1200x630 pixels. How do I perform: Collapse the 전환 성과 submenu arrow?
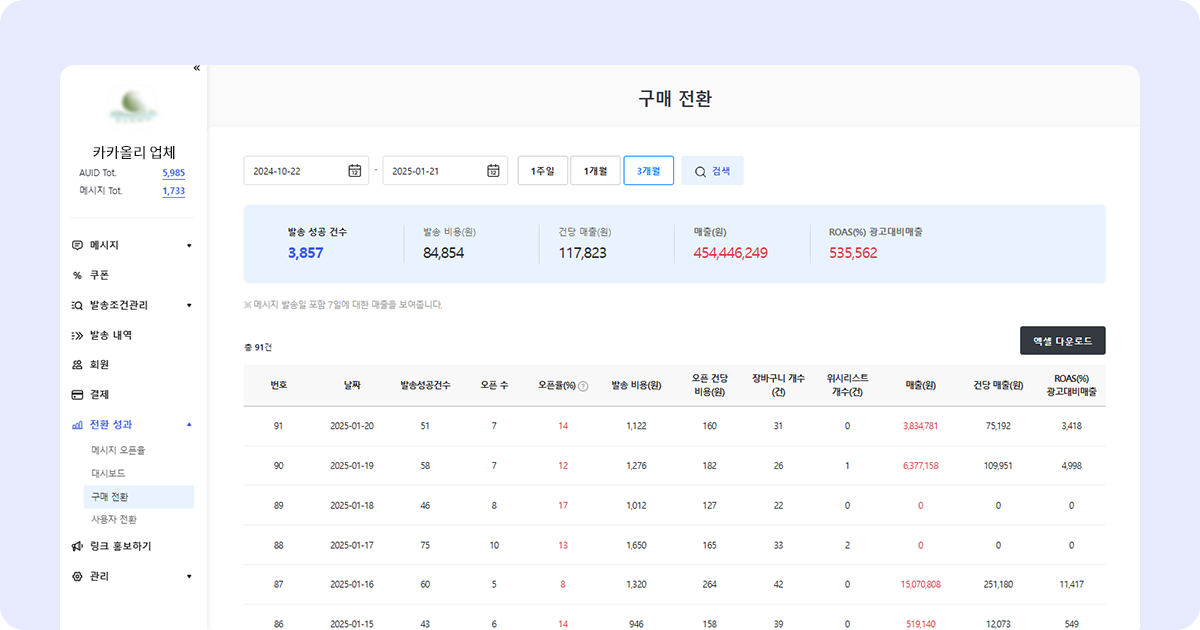[x=189, y=425]
